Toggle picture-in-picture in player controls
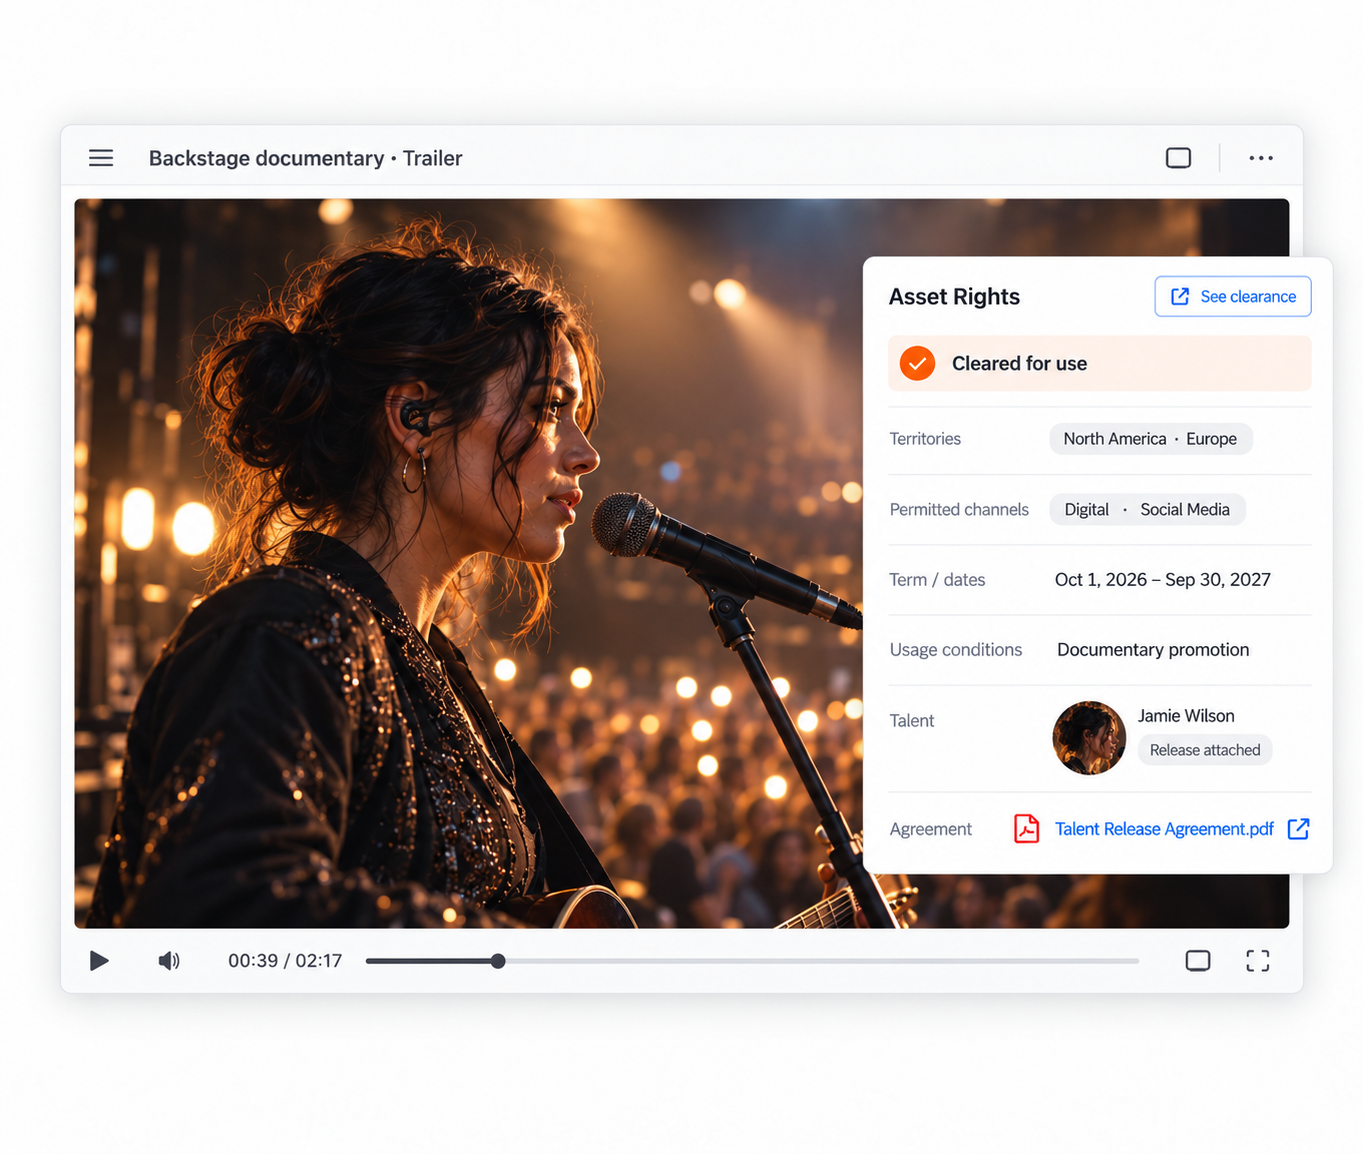This screenshot has height=1154, width=1363. pyautogui.click(x=1198, y=961)
